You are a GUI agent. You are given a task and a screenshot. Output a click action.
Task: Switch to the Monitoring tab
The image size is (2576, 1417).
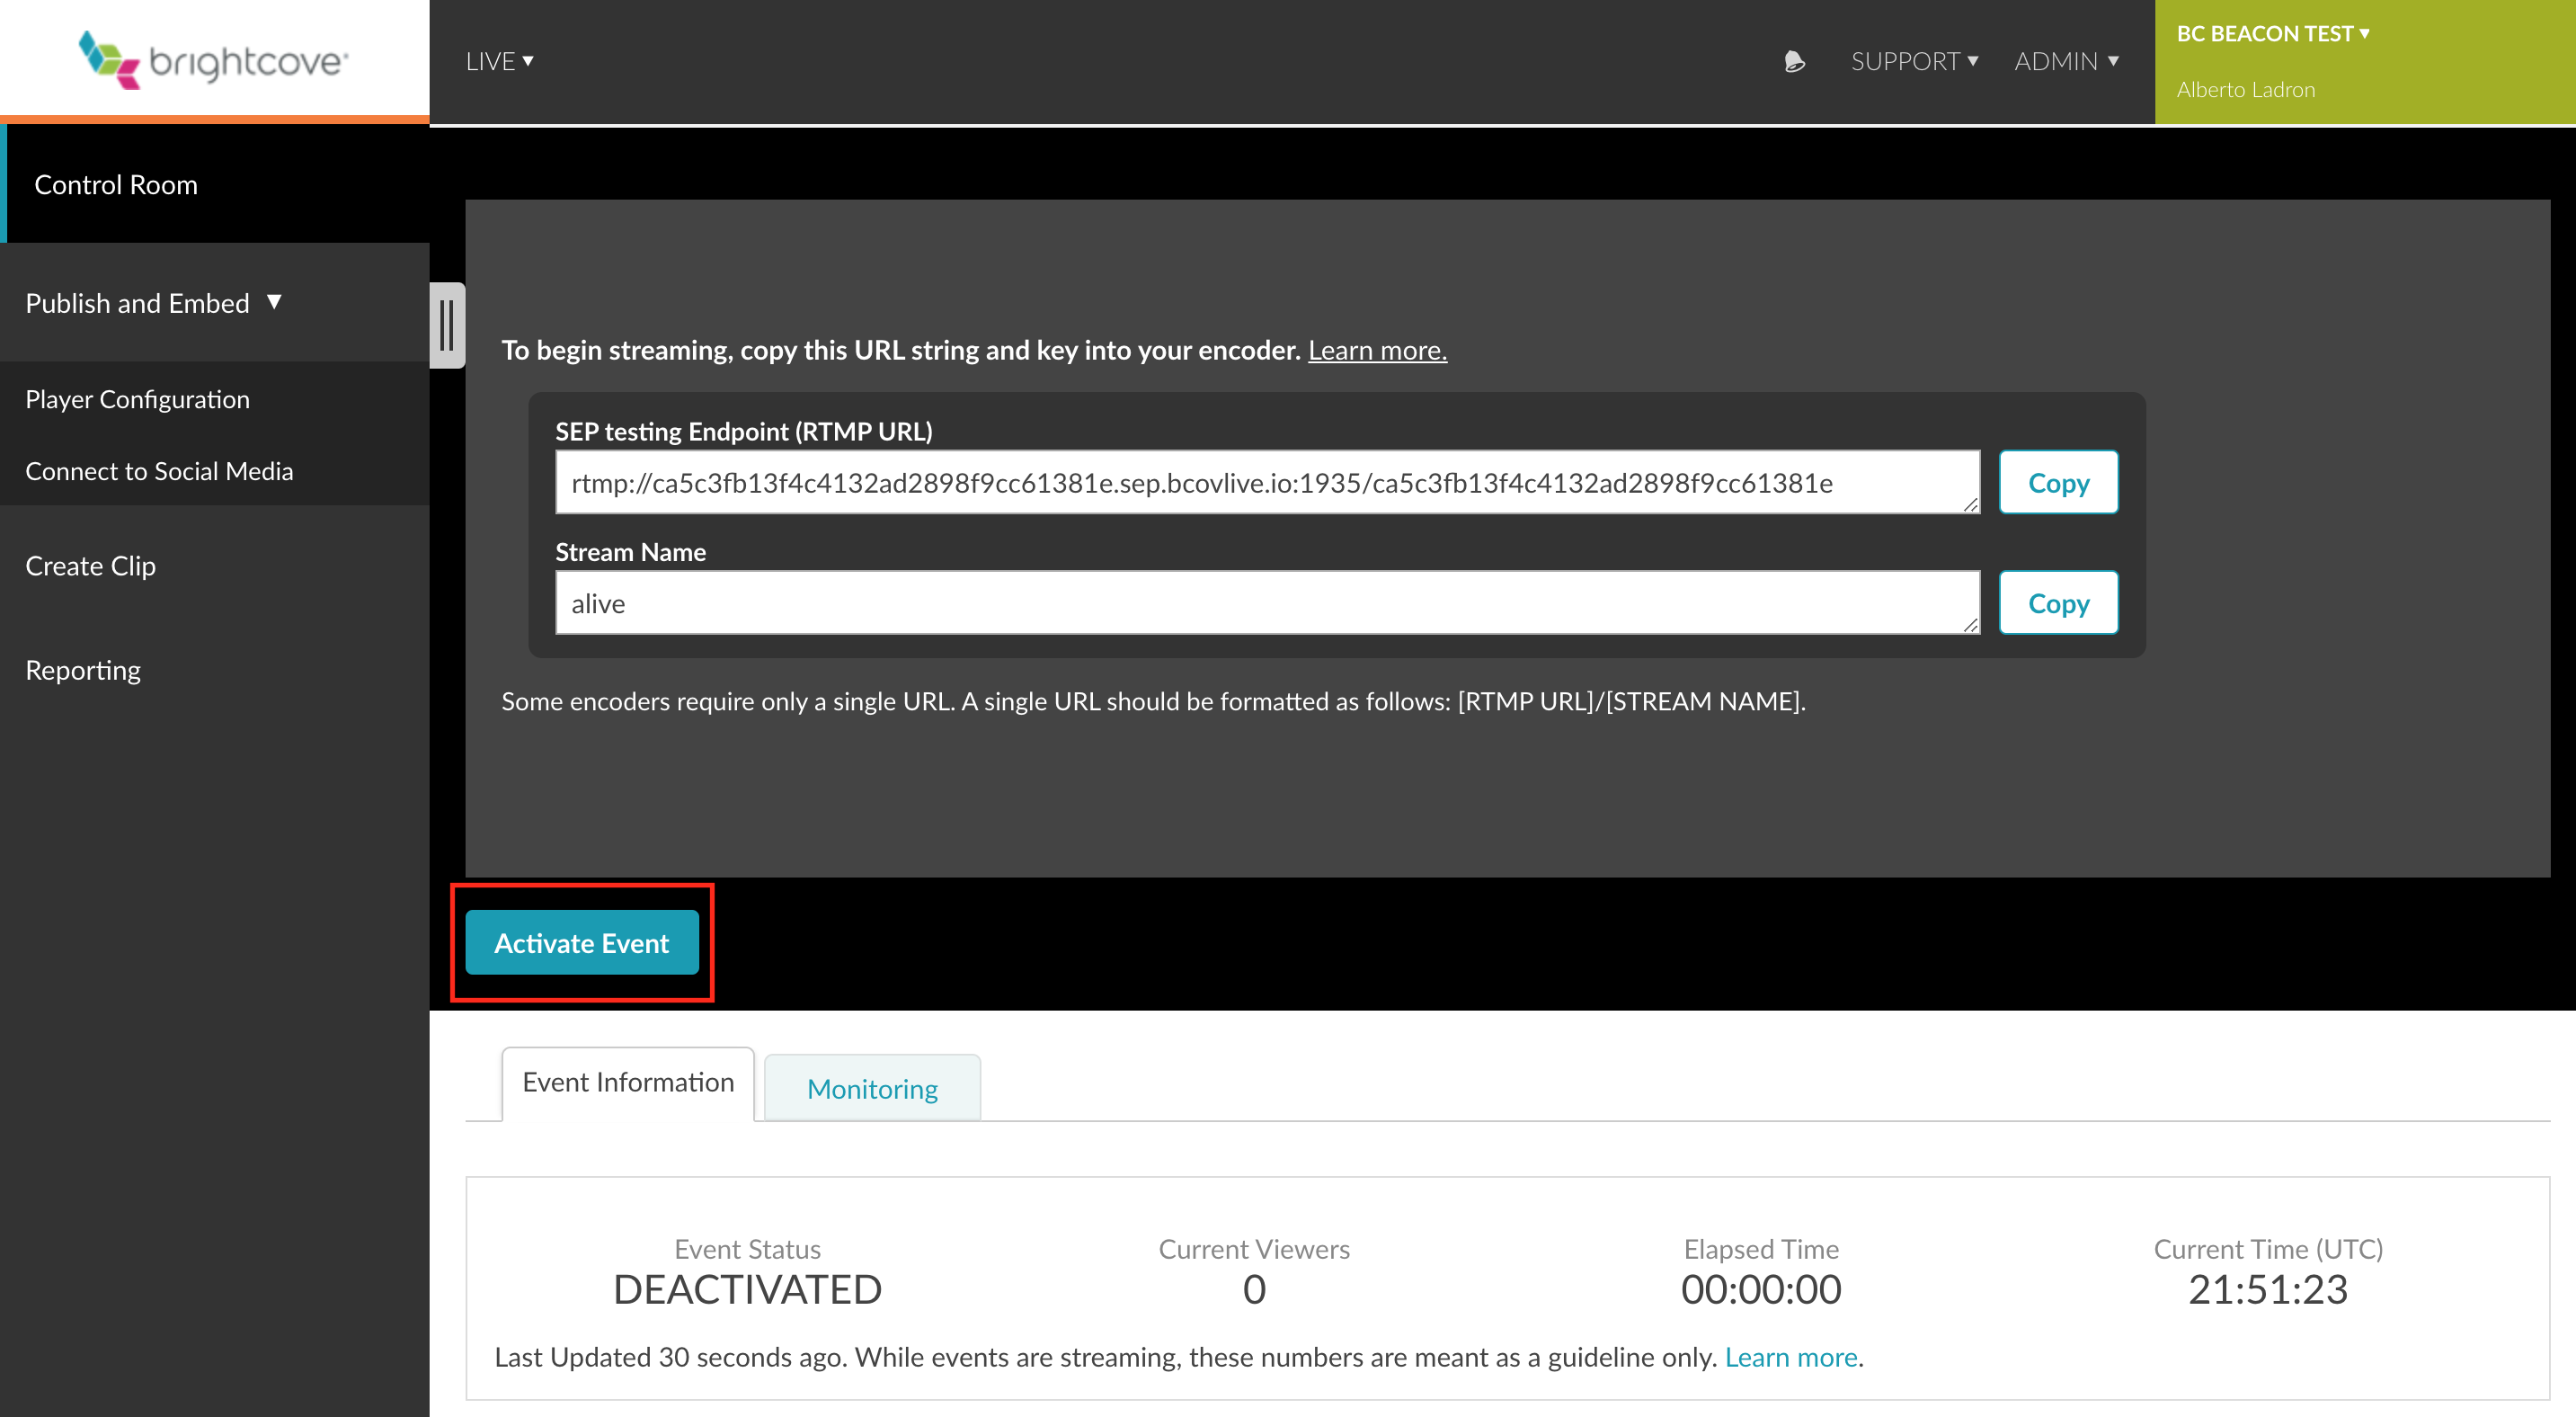pos(872,1088)
